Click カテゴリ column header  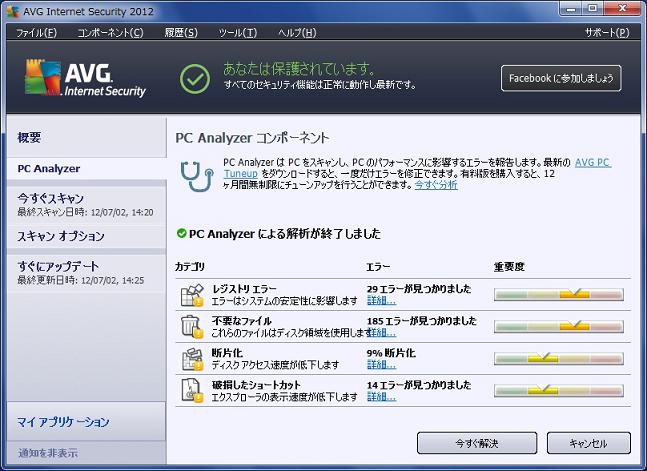tap(190, 267)
